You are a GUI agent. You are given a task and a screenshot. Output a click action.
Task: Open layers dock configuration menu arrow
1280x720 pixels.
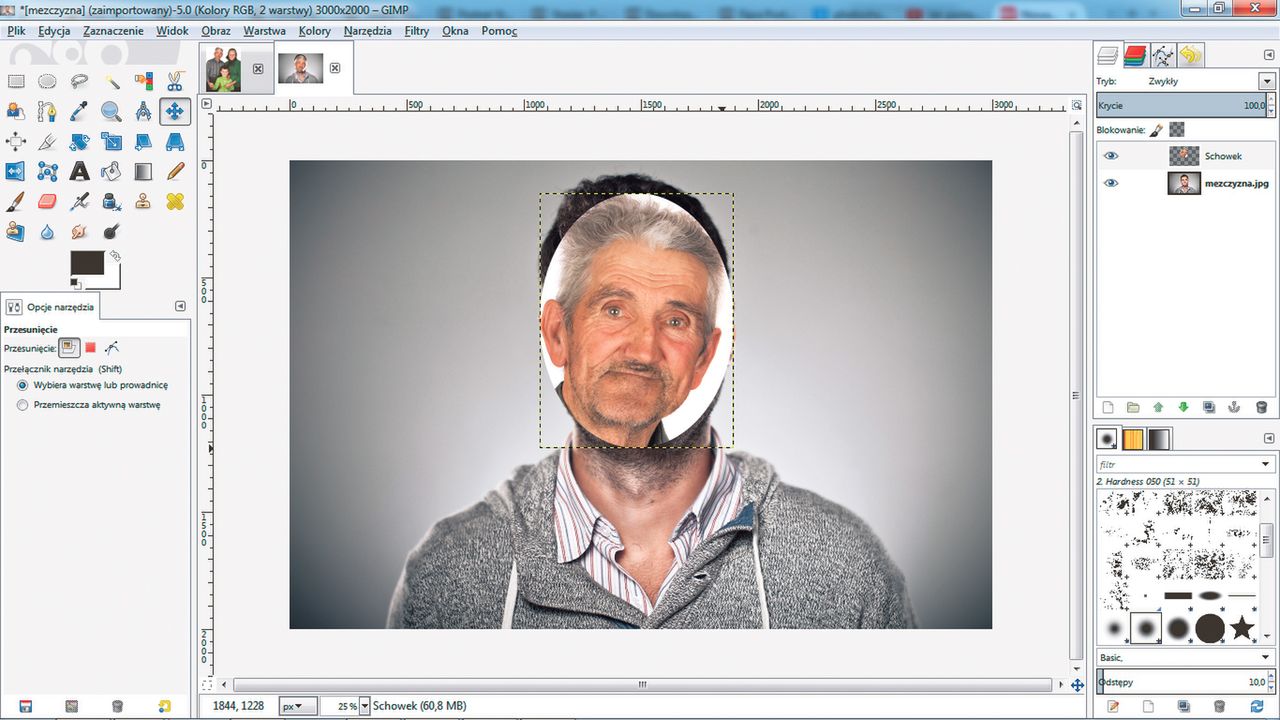(x=1269, y=54)
